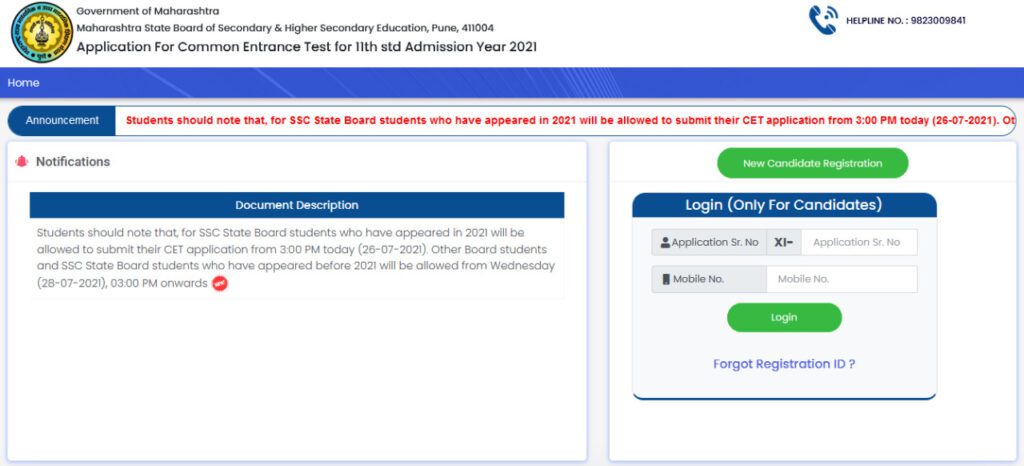Click the helpline phone icon
Image resolution: width=1024 pixels, height=466 pixels.
point(823,21)
